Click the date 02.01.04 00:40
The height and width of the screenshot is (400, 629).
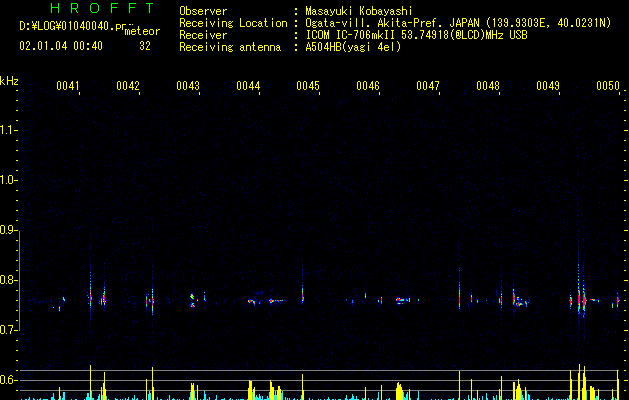click(61, 46)
